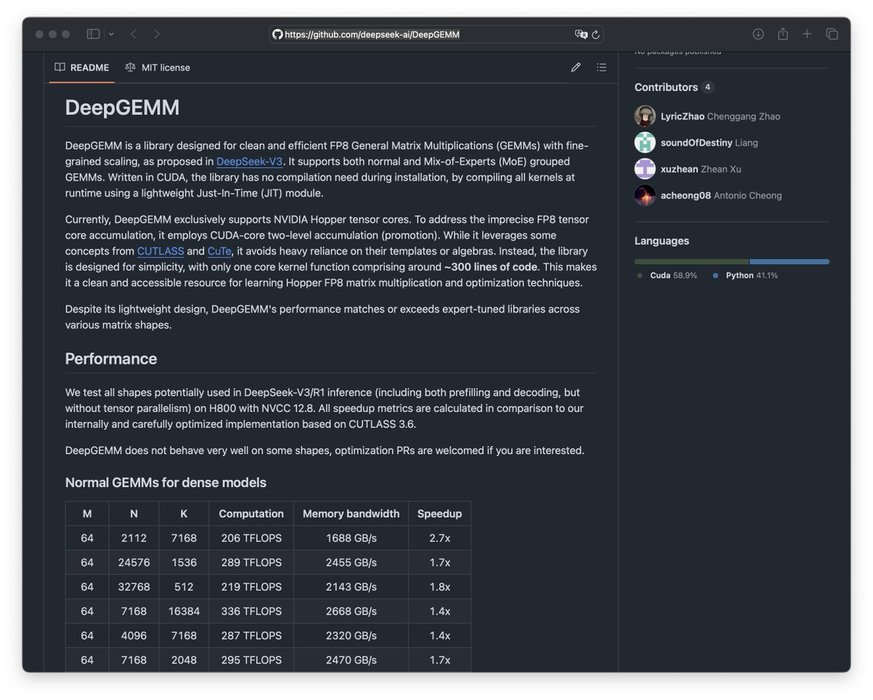Expand the sidebar options dropdown arrow
The image size is (873, 700).
click(x=111, y=35)
